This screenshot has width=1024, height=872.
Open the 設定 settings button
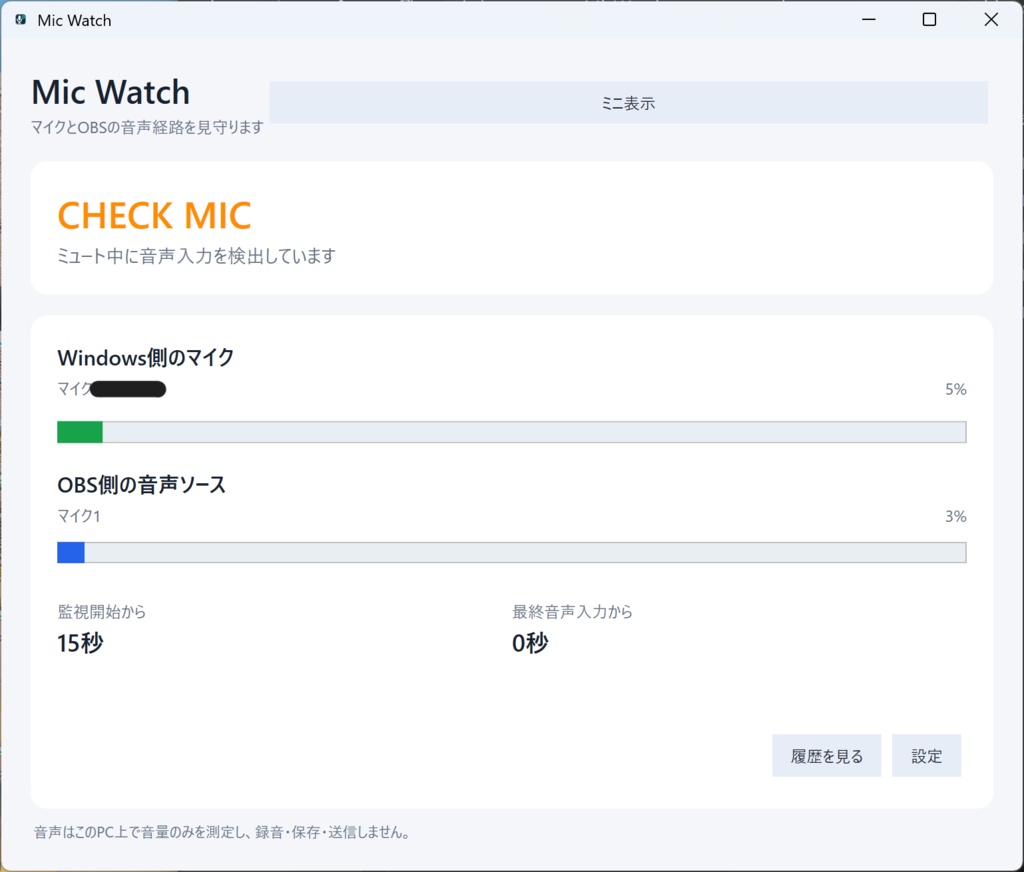[927, 756]
